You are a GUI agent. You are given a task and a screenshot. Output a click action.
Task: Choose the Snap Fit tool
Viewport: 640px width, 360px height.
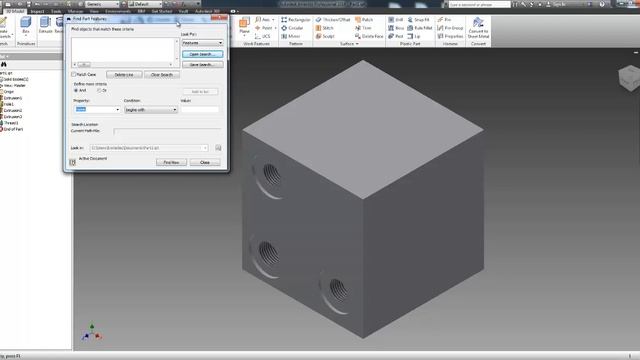click(418, 20)
